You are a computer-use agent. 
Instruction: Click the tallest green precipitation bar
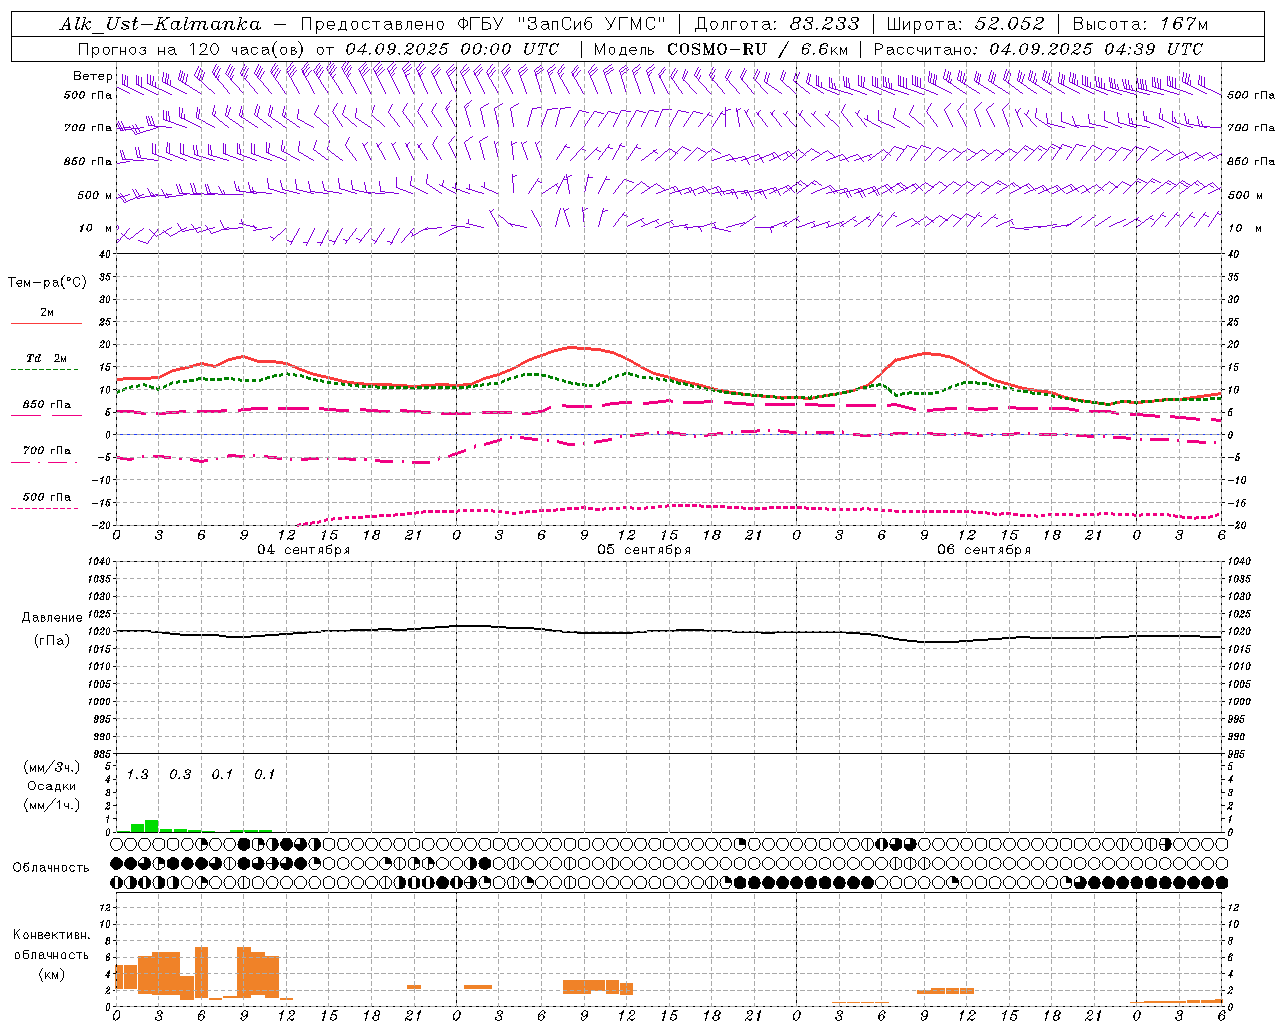point(152,826)
